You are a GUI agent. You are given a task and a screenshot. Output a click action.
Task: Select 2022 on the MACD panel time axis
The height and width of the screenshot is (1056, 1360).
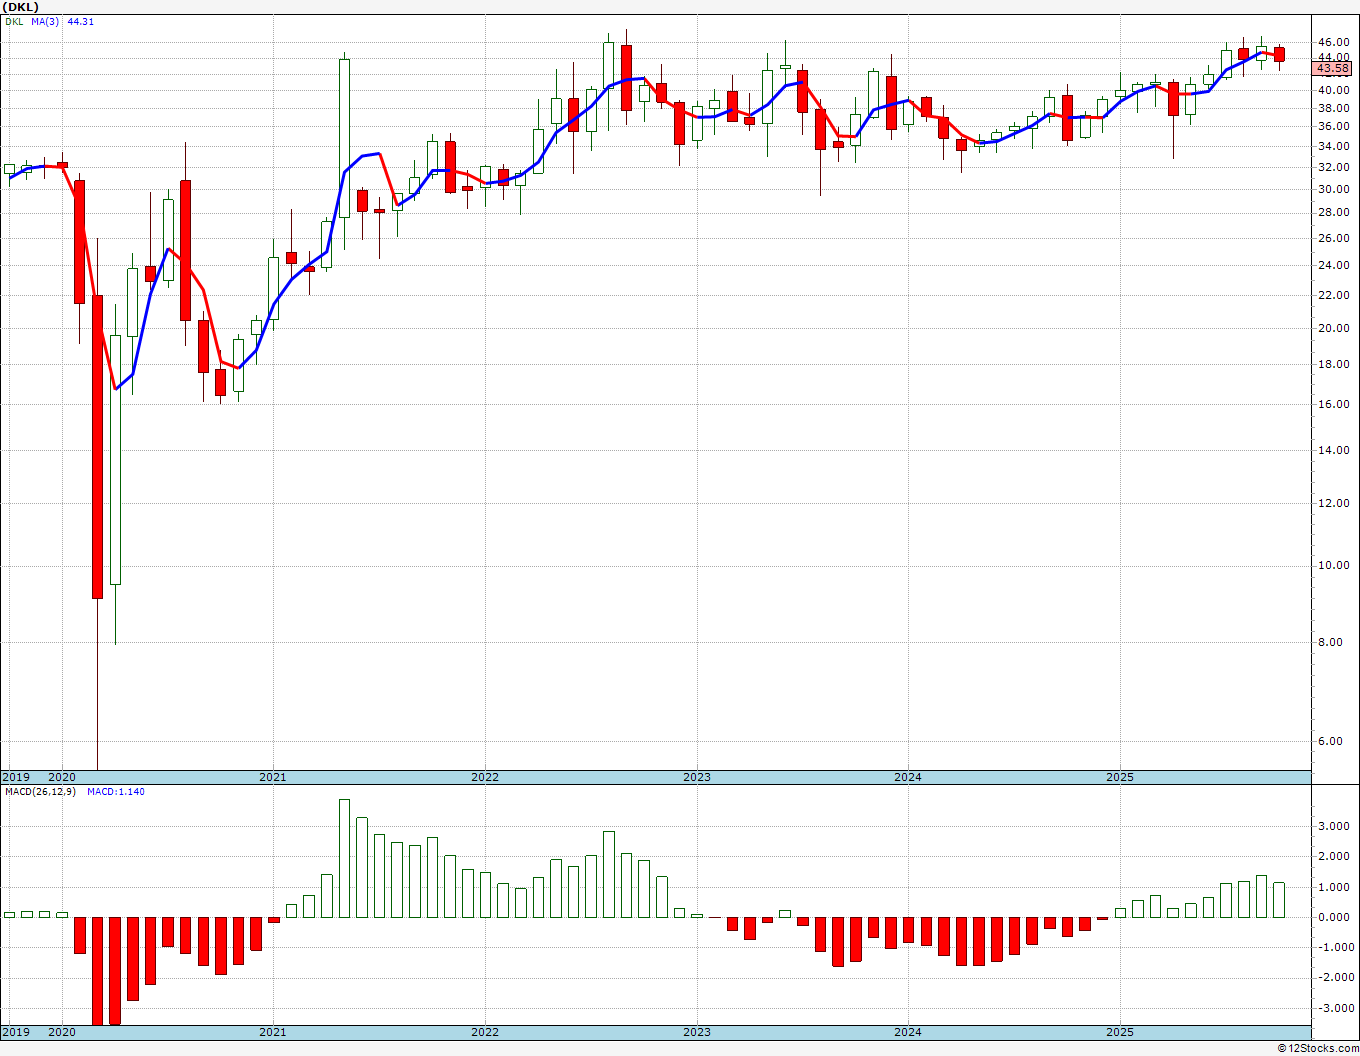tap(485, 1031)
